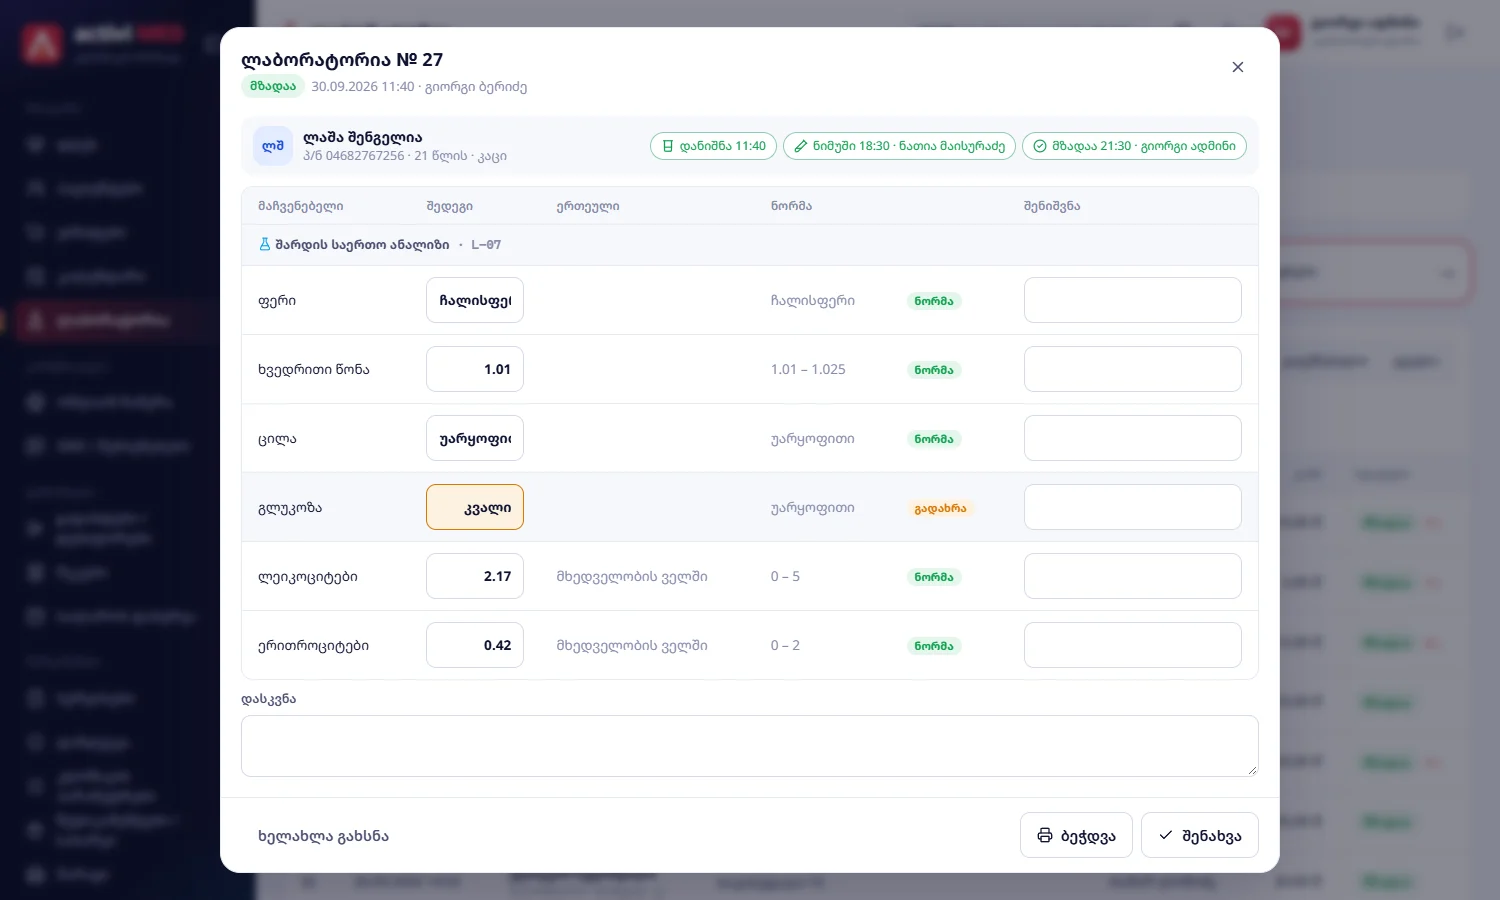This screenshot has height=900, width=1500.
Task: Click the ნორმა badge in ცილა row
Action: click(934, 439)
